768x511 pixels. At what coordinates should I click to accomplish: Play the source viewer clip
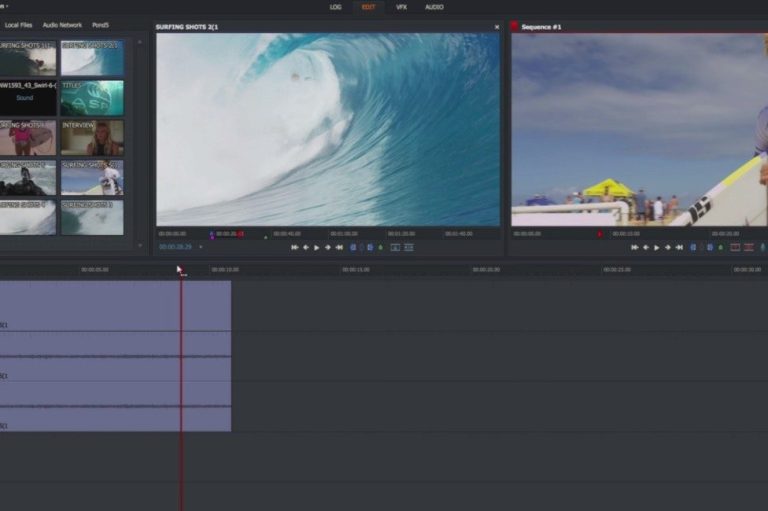click(x=316, y=247)
